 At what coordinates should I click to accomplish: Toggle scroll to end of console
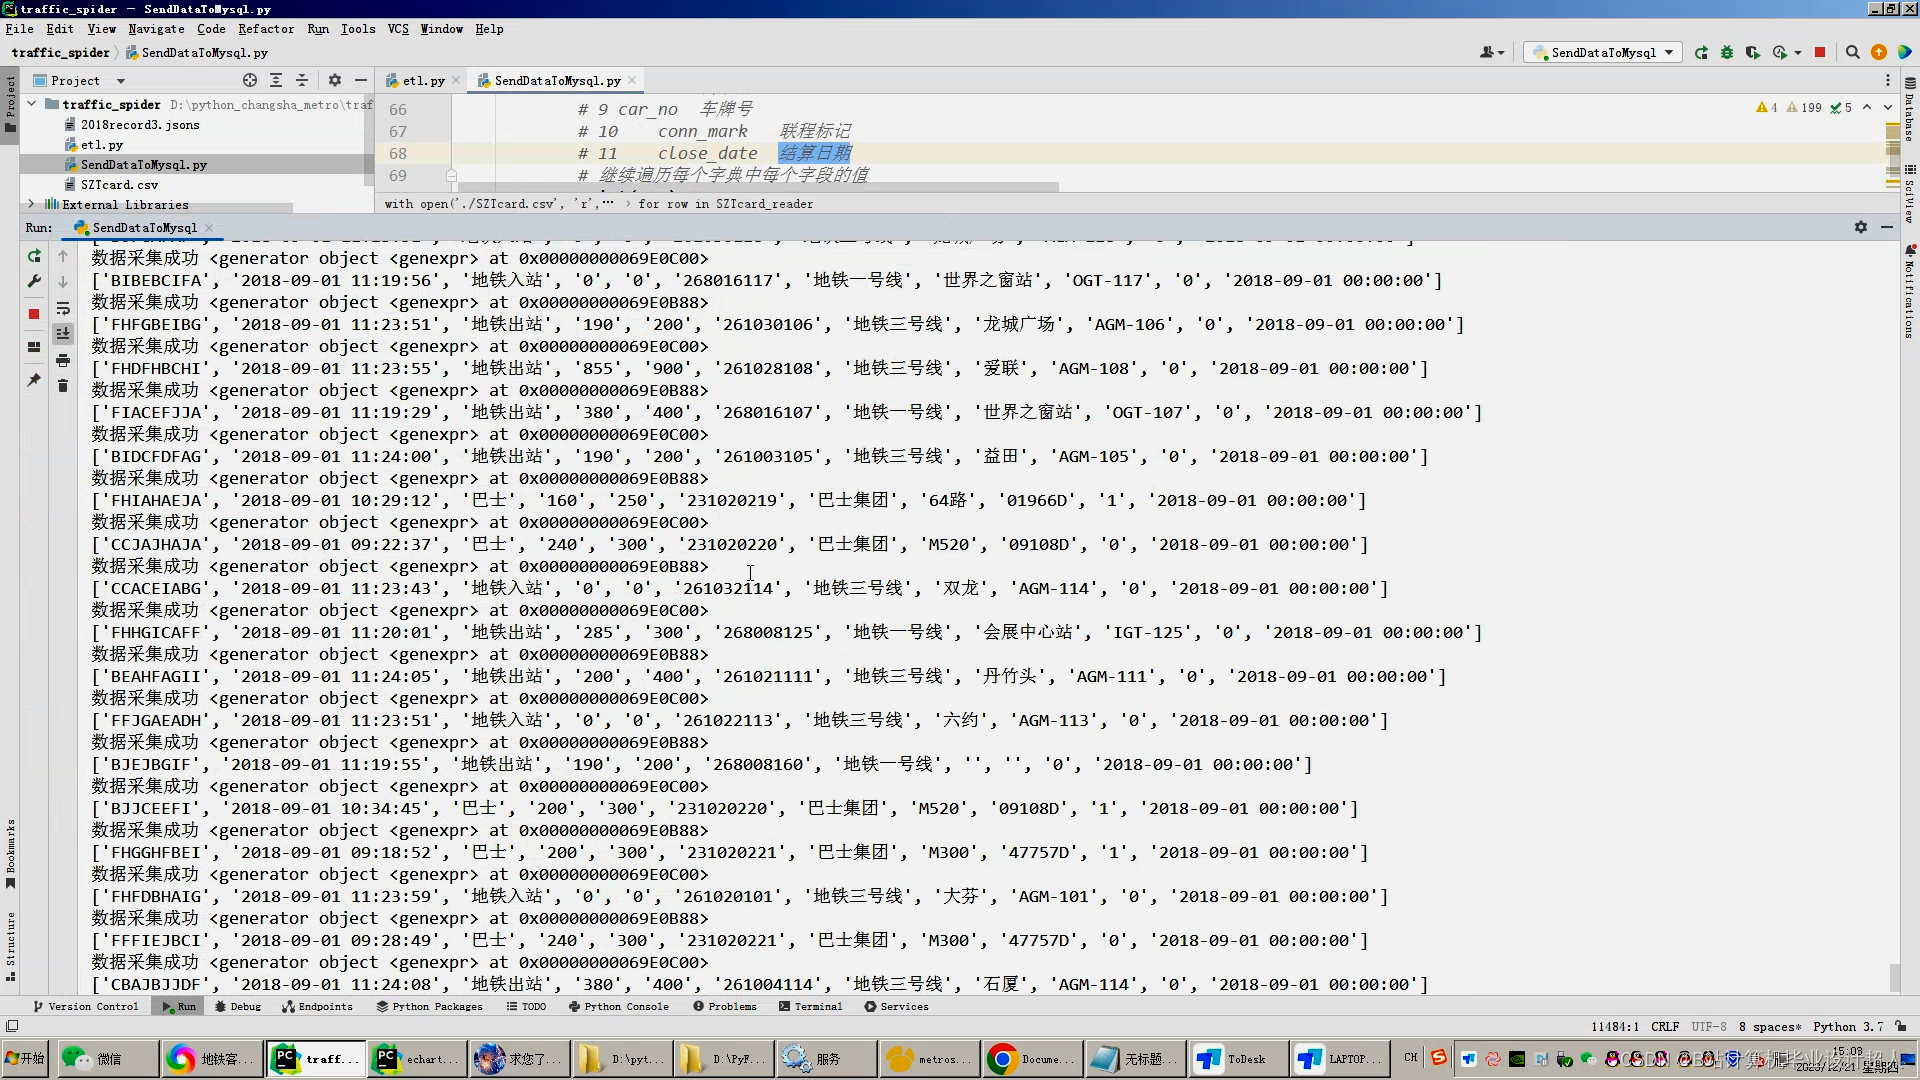(x=63, y=334)
